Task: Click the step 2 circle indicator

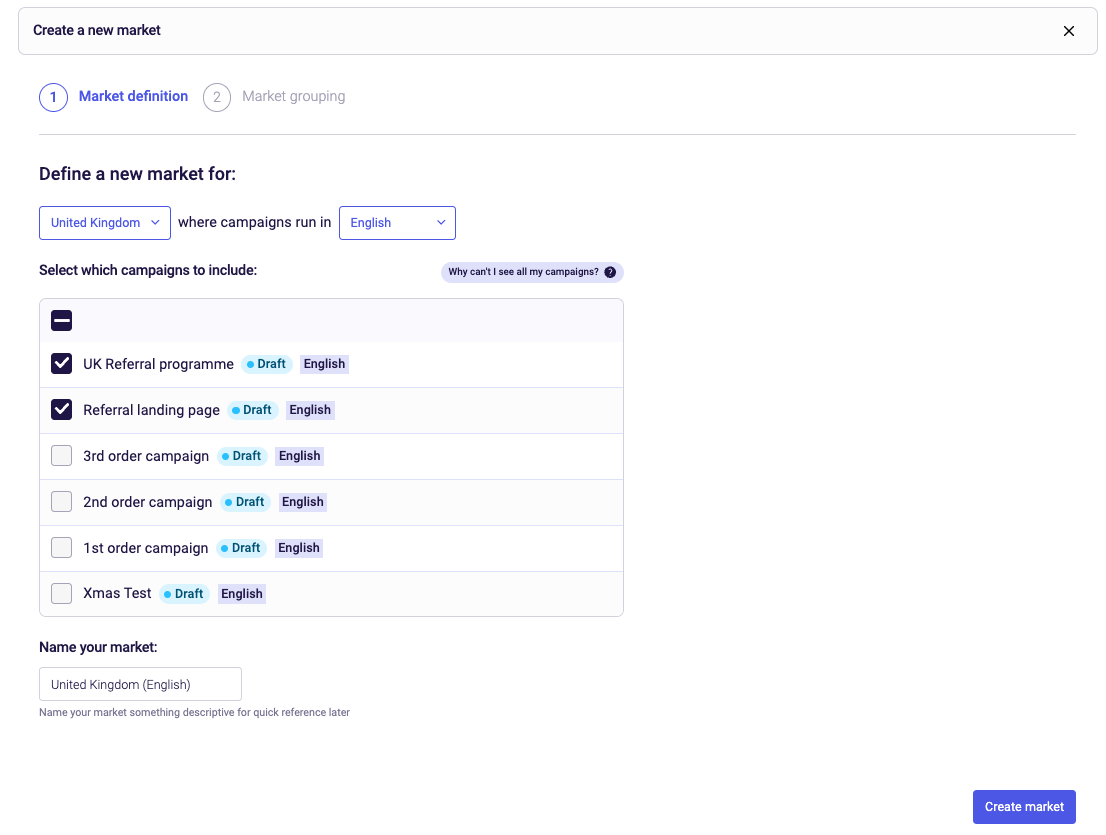Action: (217, 97)
